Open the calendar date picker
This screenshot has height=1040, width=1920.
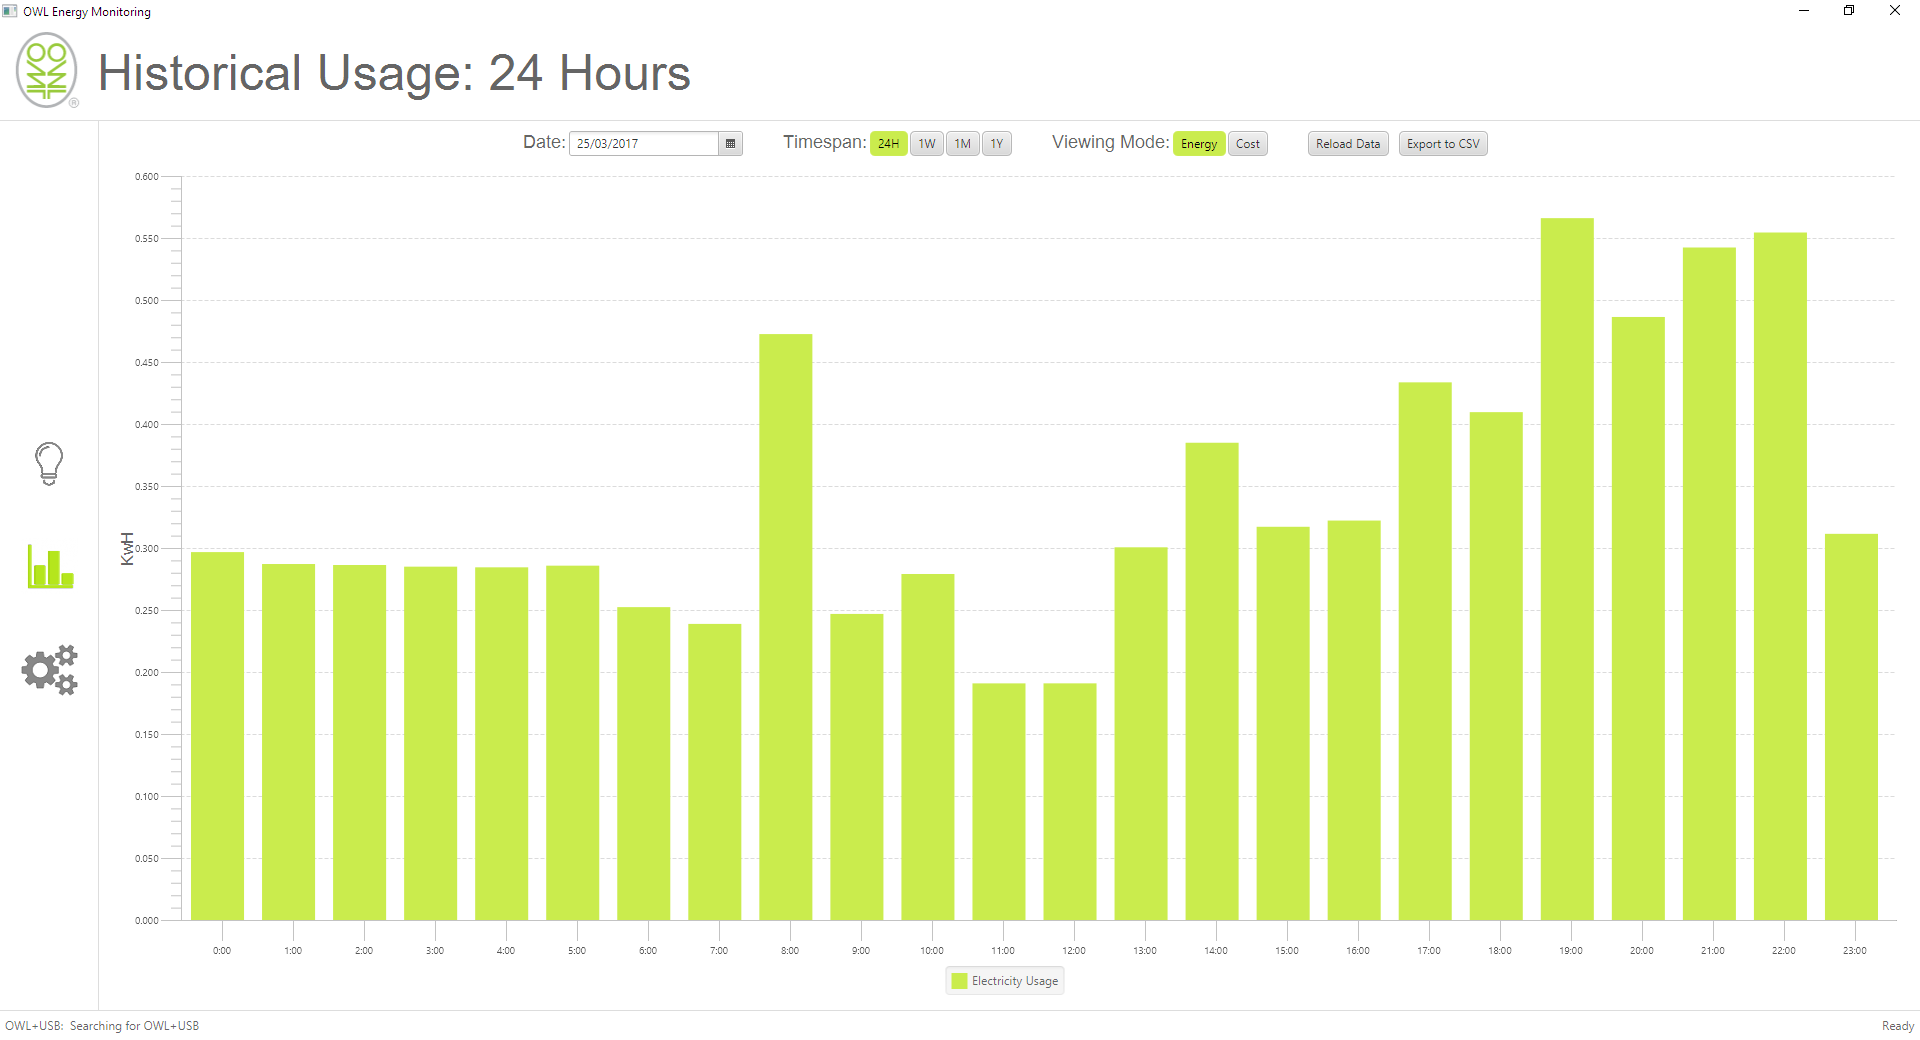click(x=730, y=144)
